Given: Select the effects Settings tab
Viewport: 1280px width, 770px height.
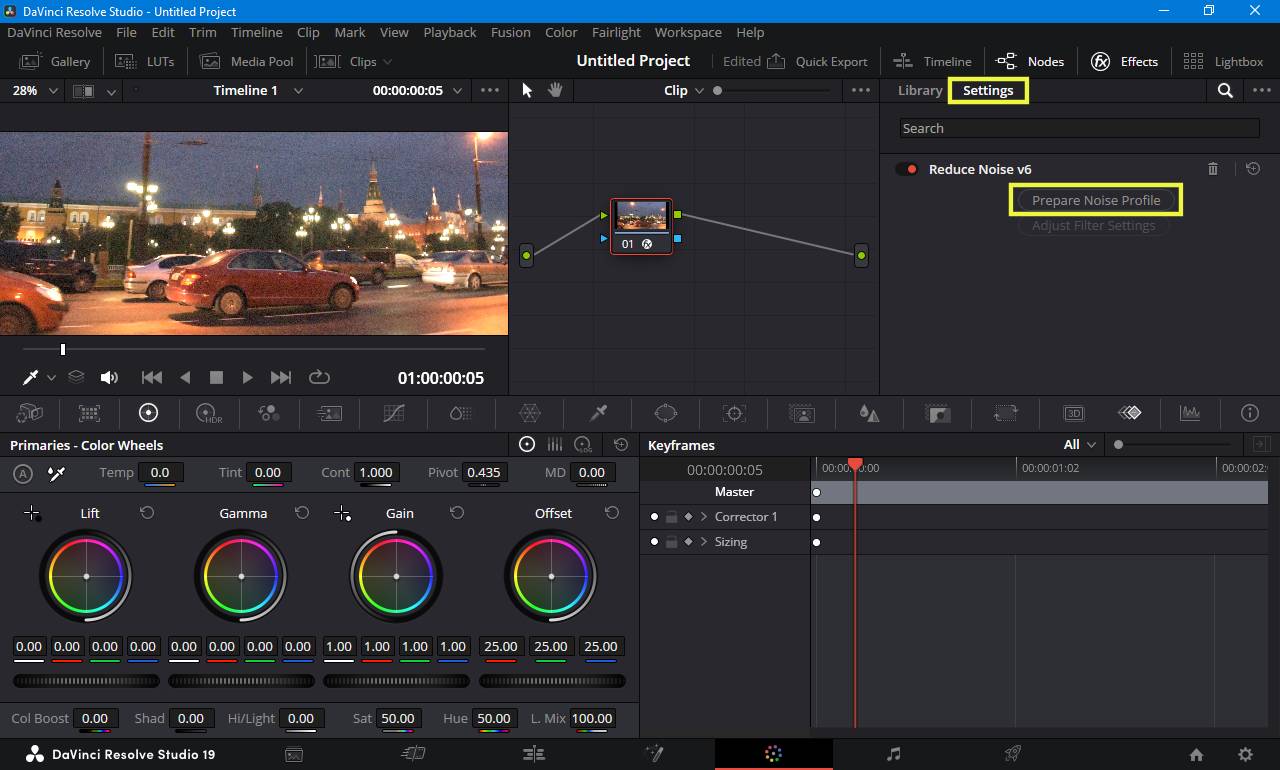Looking at the screenshot, I should point(988,90).
